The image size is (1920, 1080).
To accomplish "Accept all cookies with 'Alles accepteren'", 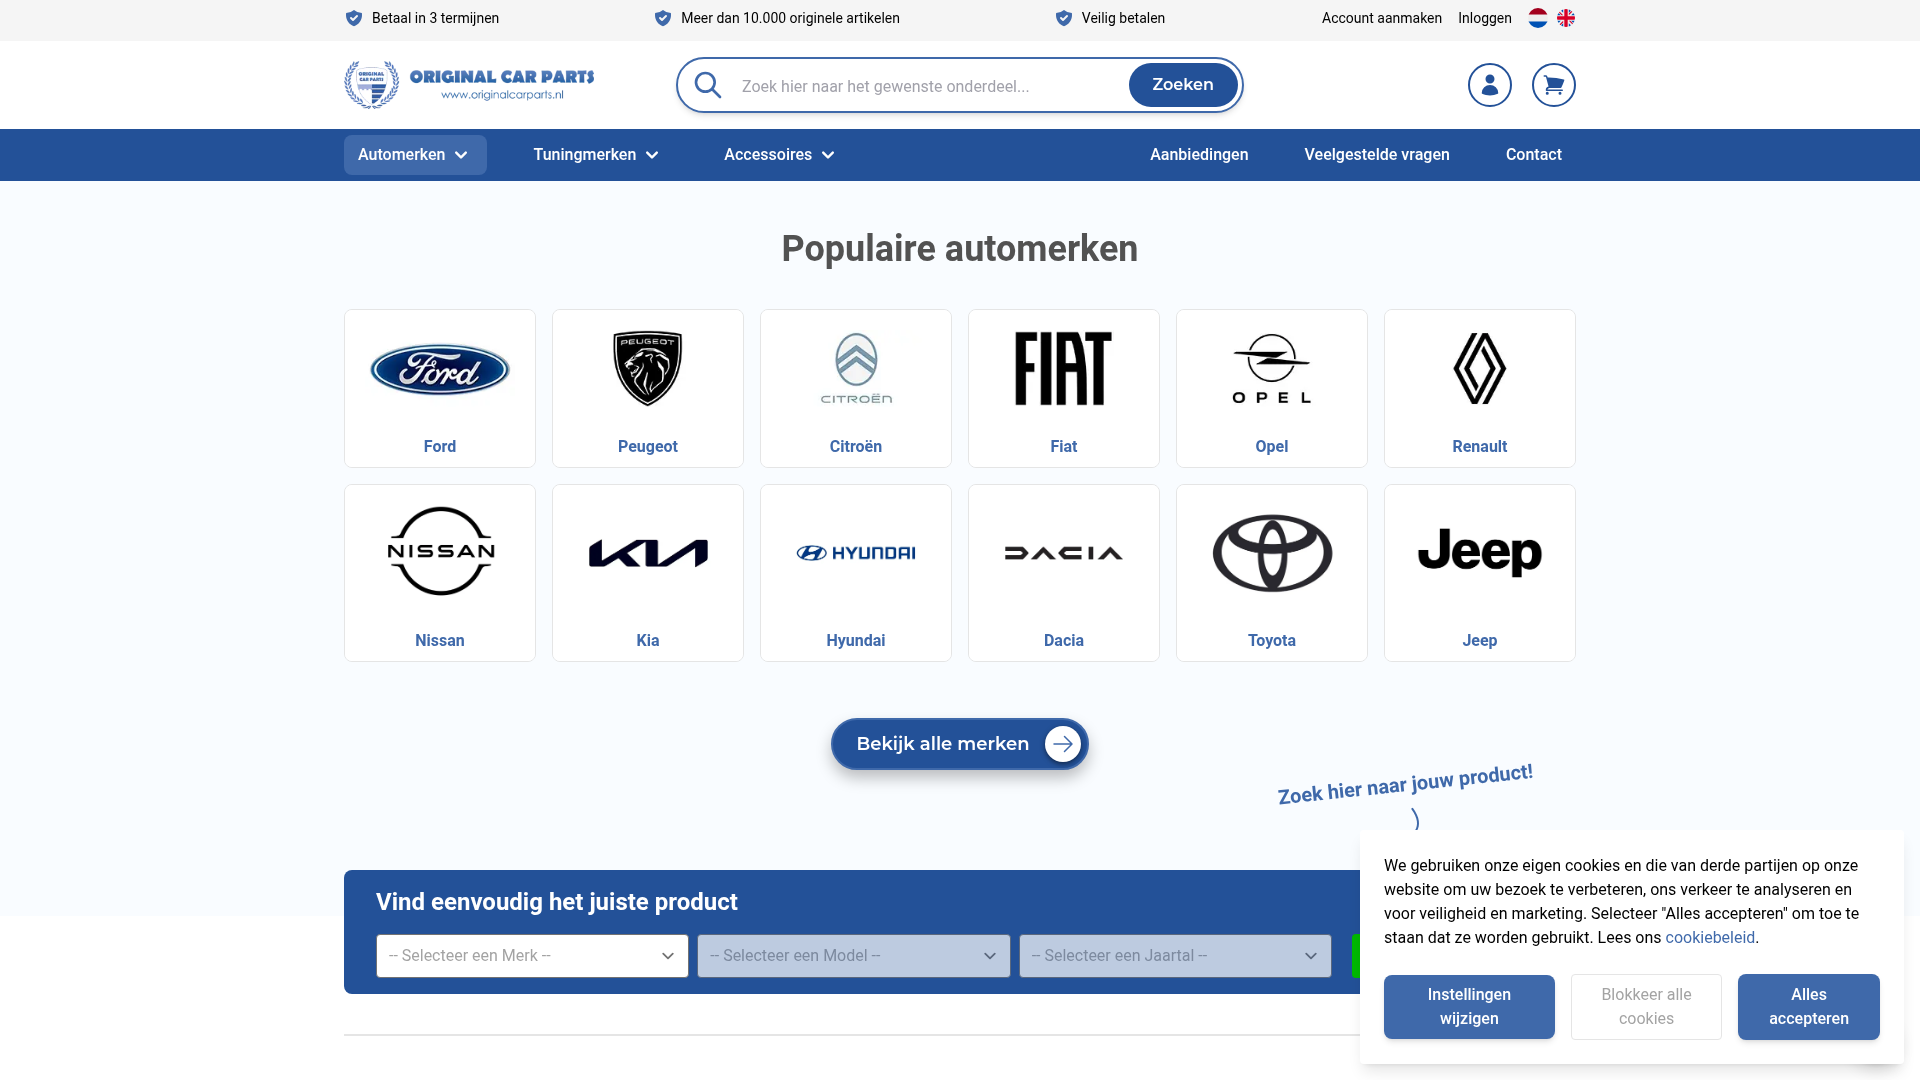I will [1808, 1007].
